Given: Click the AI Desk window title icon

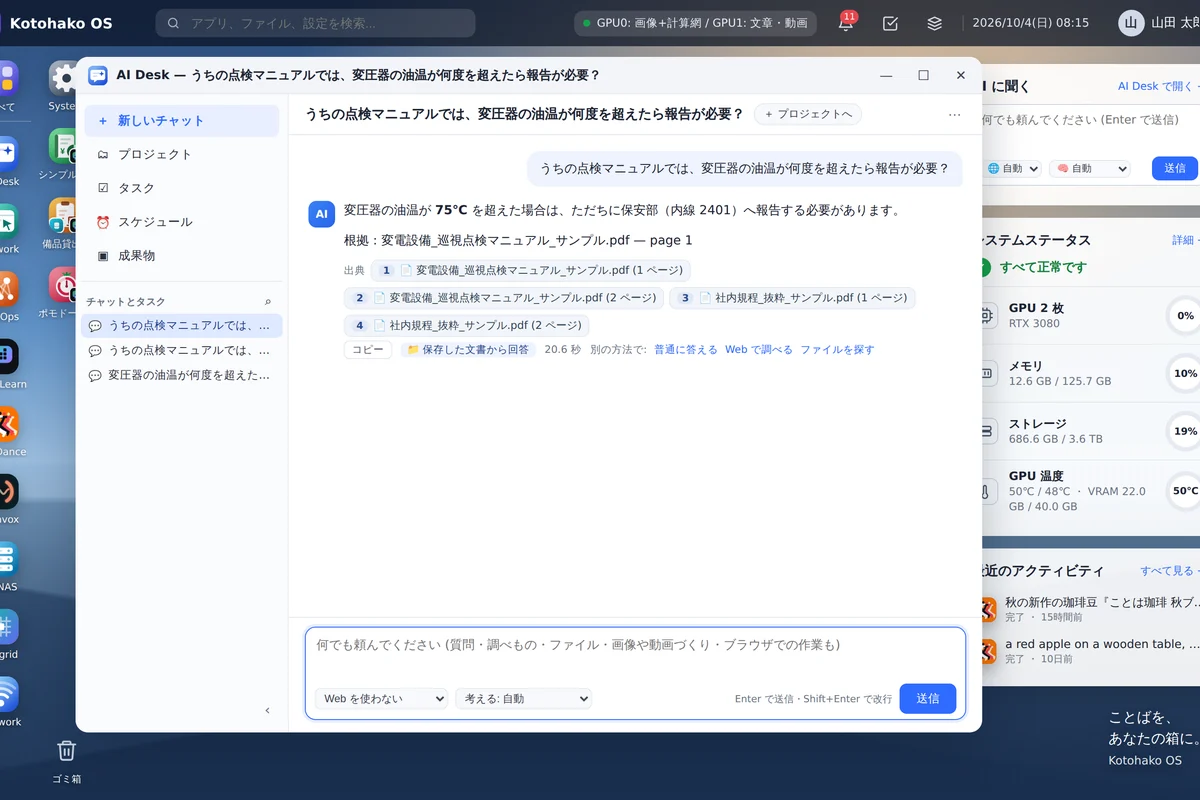Looking at the screenshot, I should 98,75.
